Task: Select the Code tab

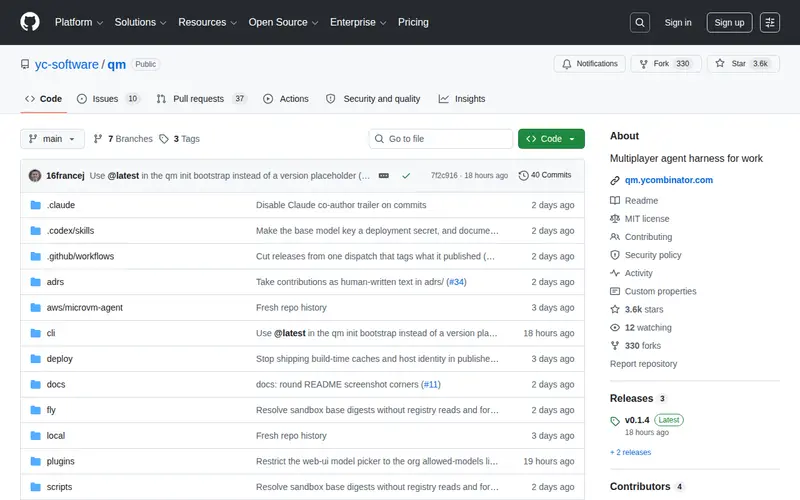Action: coord(43,99)
